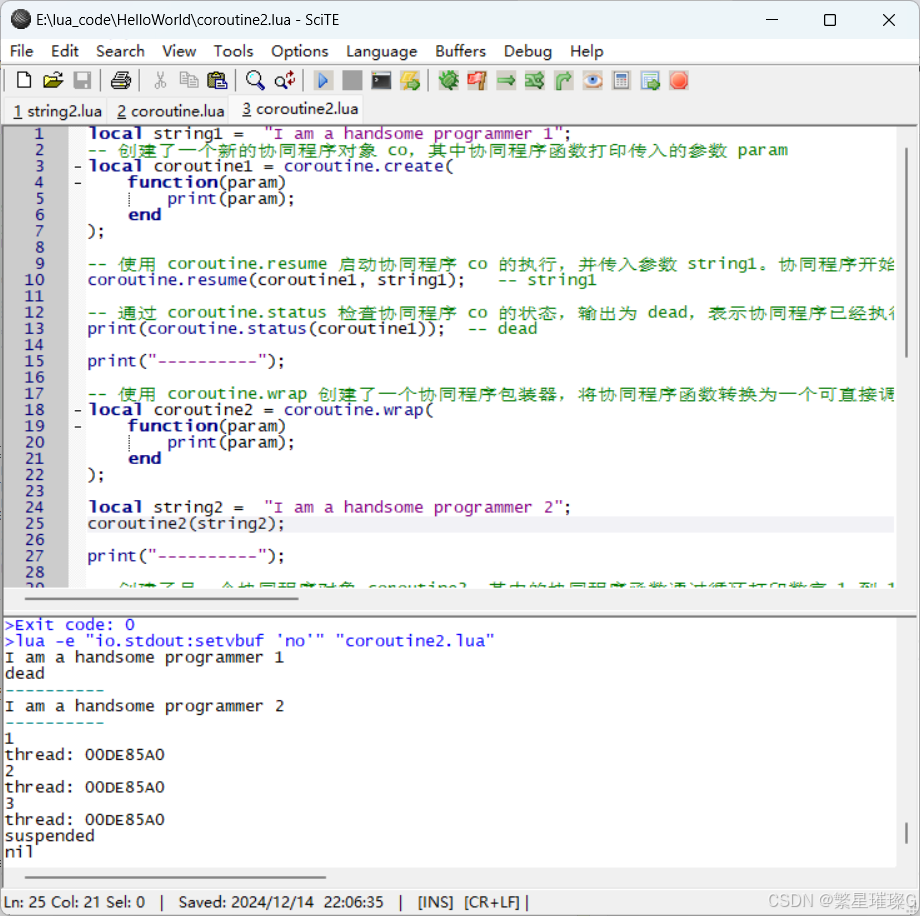920x916 pixels.
Task: Open the Debug menu
Action: click(527, 51)
